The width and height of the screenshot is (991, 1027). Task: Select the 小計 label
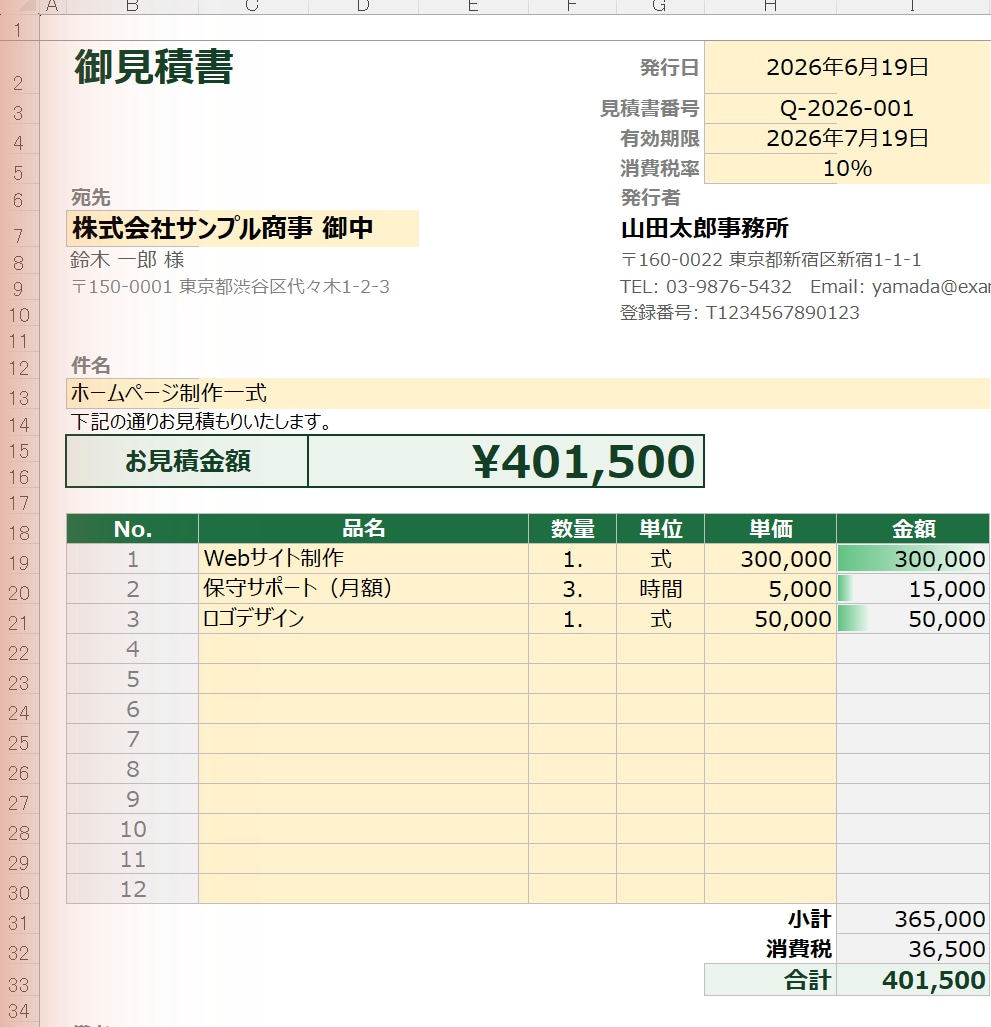(x=810, y=919)
